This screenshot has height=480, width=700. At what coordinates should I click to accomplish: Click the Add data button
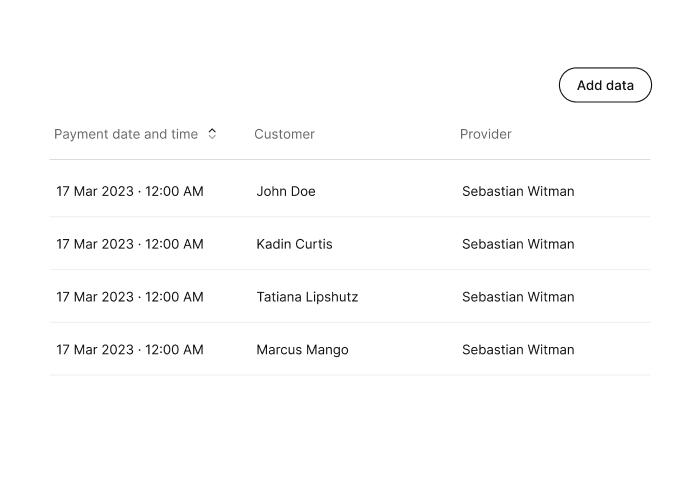pos(605,85)
